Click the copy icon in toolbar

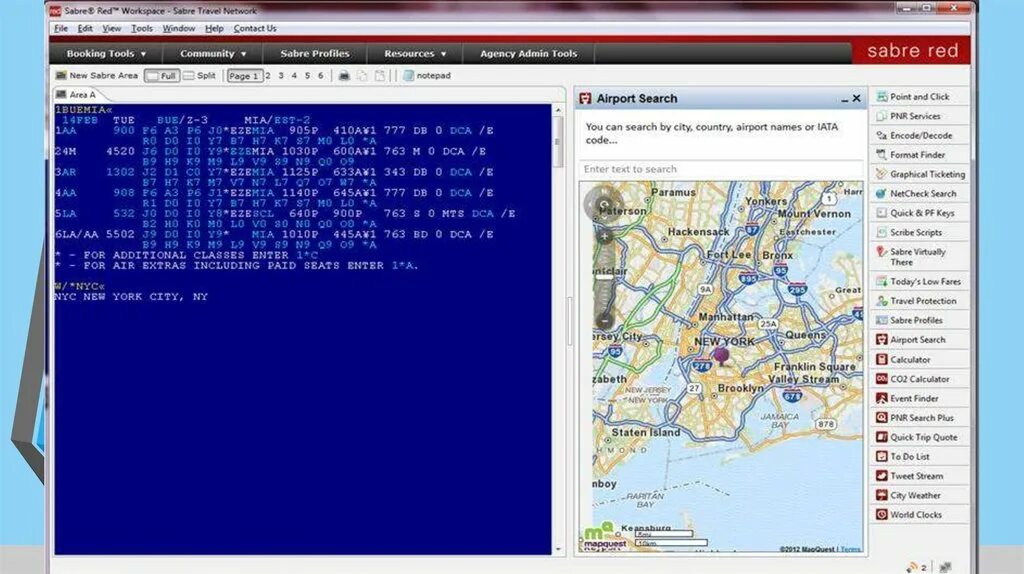pyautogui.click(x=362, y=76)
